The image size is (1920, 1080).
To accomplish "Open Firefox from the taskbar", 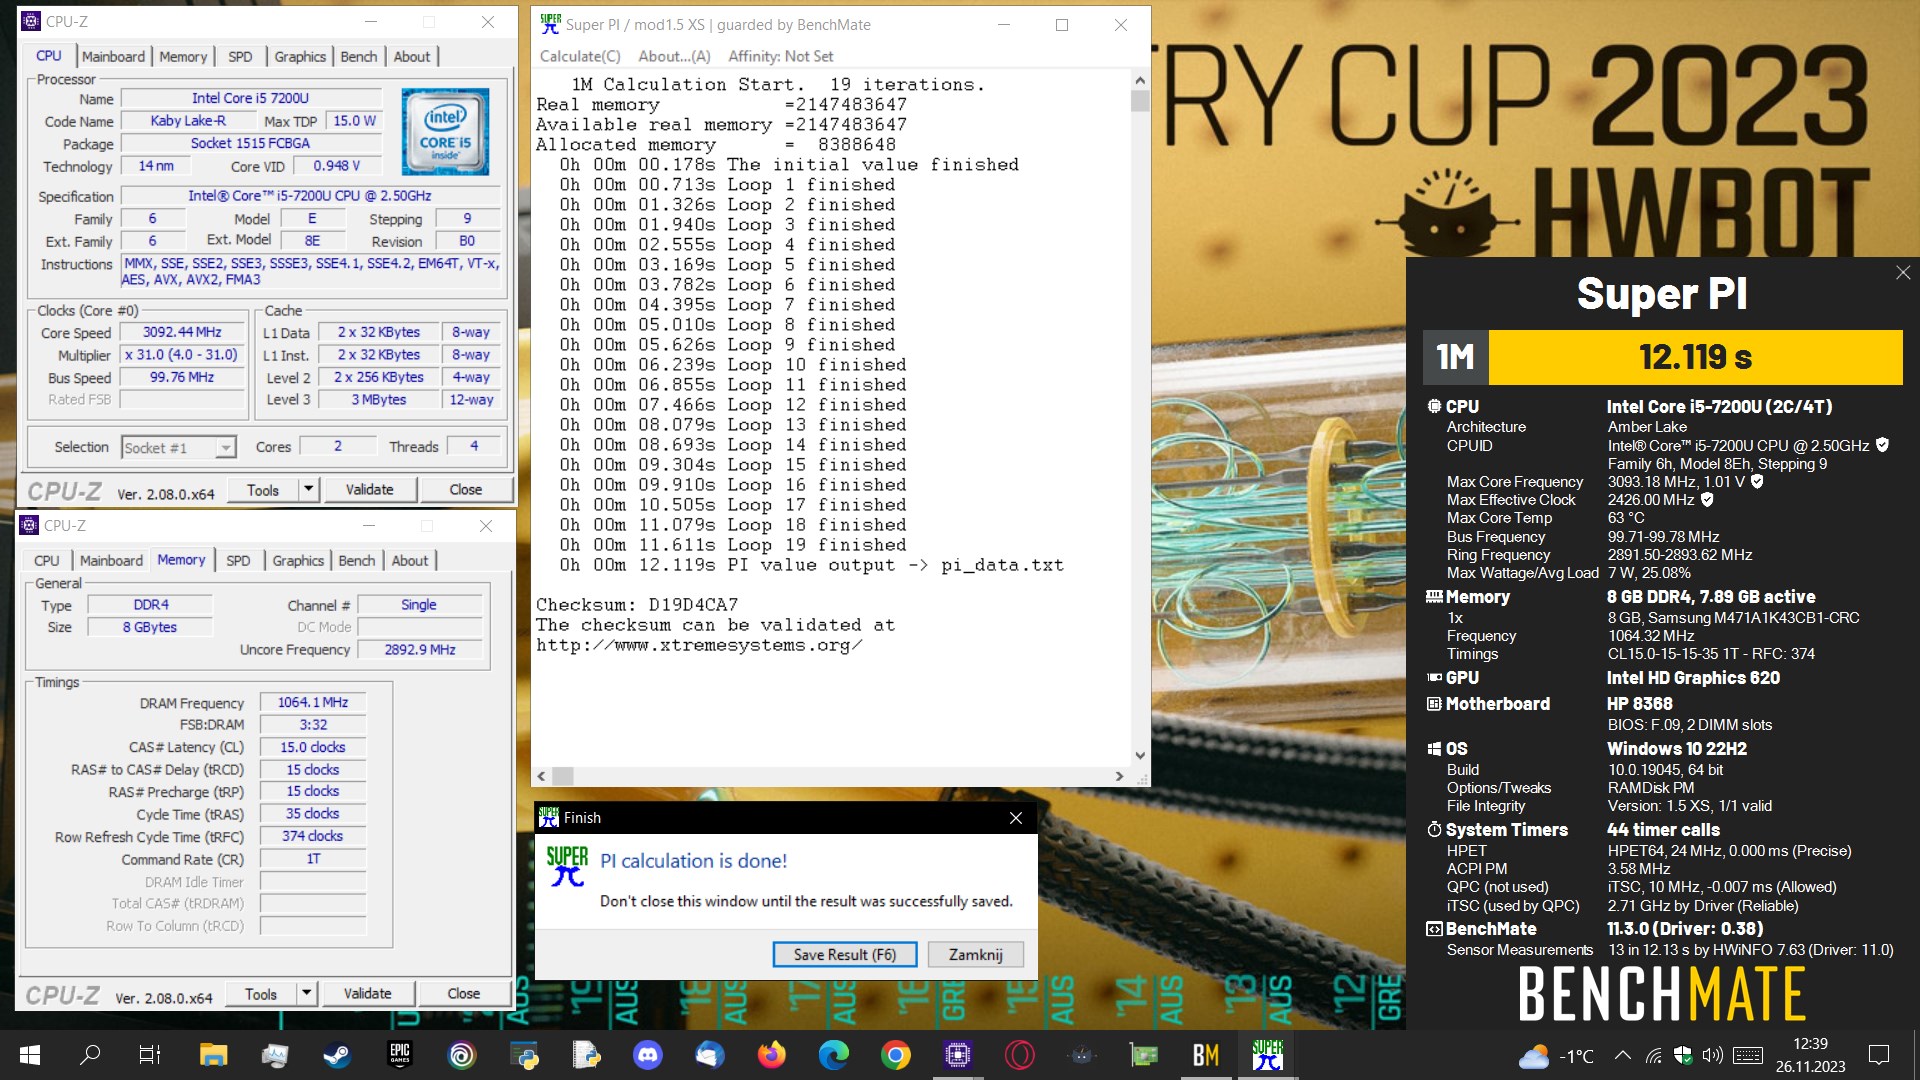I will coord(771,1055).
